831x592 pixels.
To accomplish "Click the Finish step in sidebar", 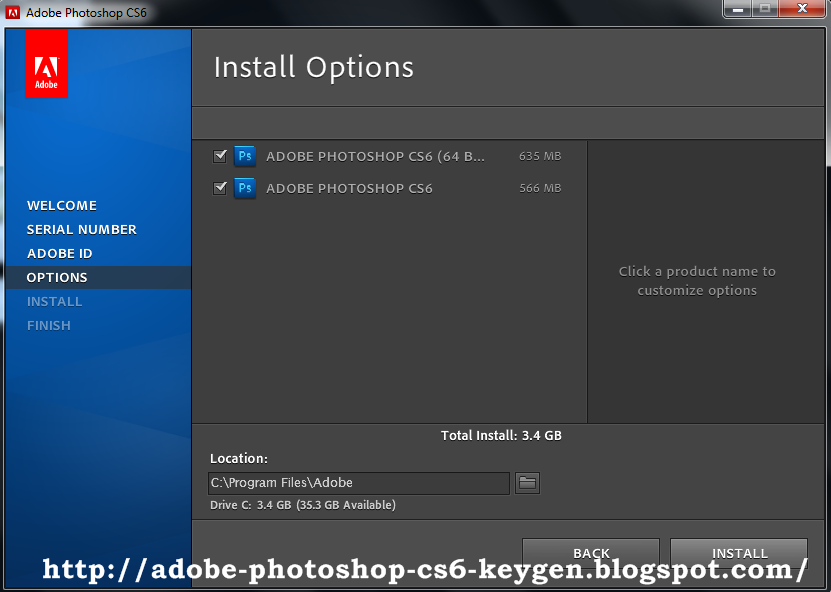I will (x=49, y=325).
